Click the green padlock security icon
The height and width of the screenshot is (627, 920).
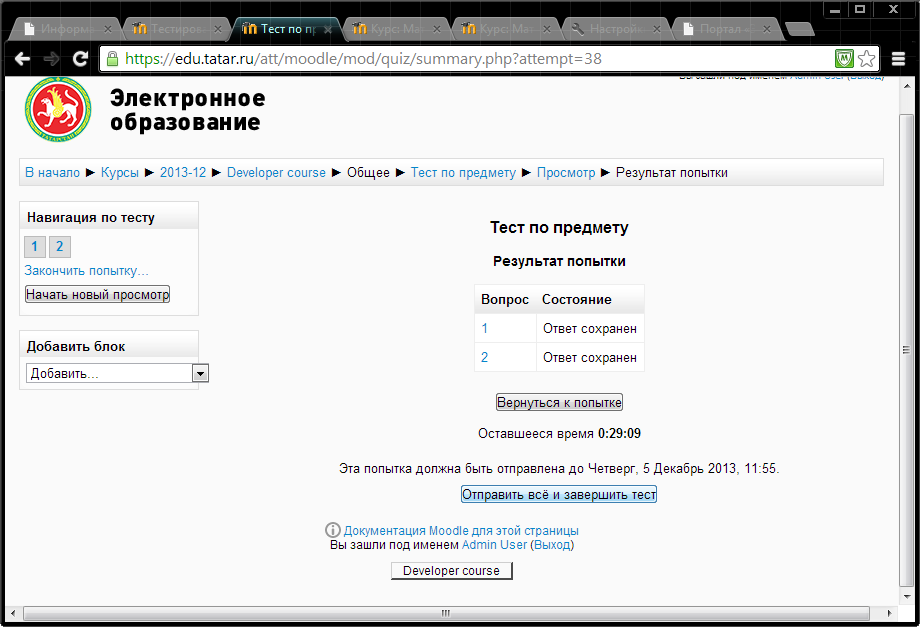(112, 59)
